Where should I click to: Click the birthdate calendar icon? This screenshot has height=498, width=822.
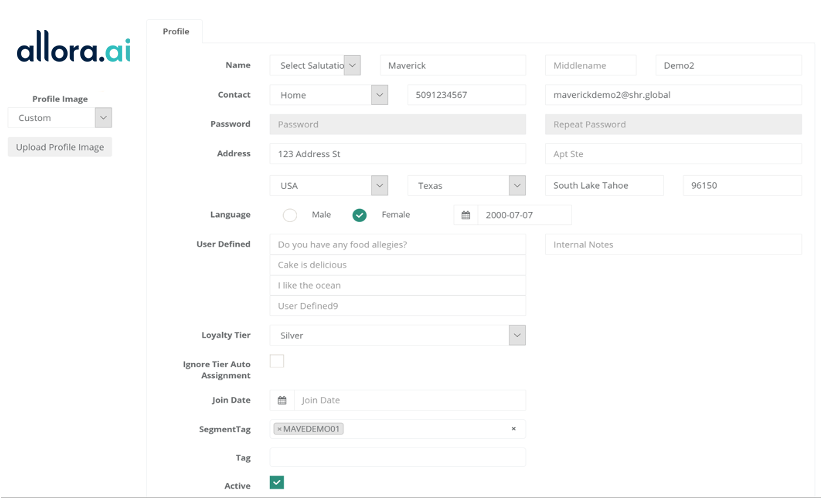tap(466, 215)
